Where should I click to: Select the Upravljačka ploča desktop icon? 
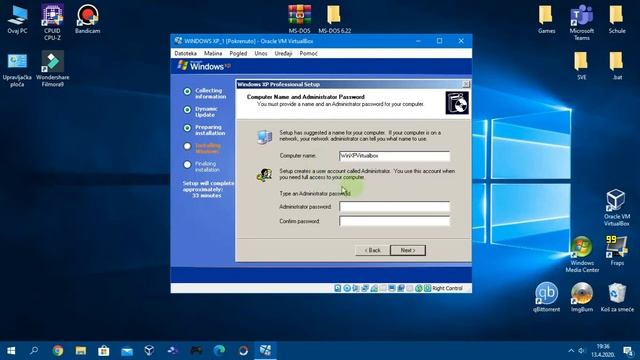pos(17,69)
